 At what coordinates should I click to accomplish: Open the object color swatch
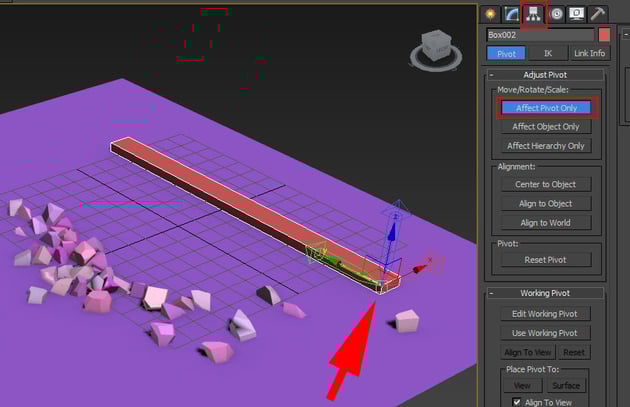coord(603,35)
